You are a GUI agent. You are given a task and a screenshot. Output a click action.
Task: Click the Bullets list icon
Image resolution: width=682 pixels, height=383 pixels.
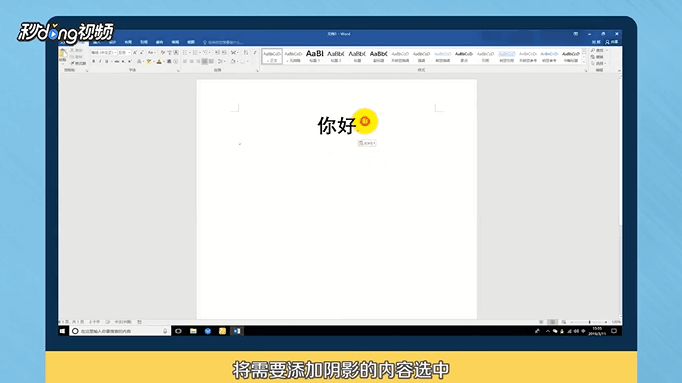coord(185,52)
